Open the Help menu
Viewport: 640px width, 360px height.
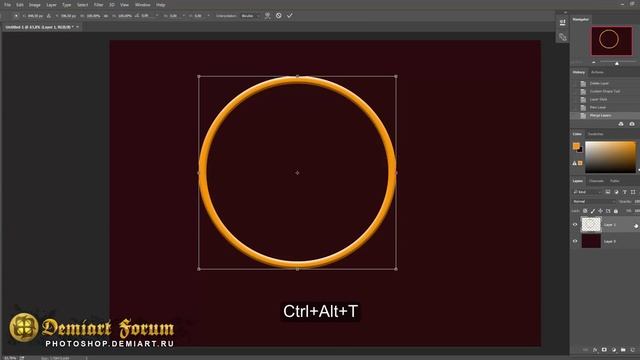coord(161,5)
